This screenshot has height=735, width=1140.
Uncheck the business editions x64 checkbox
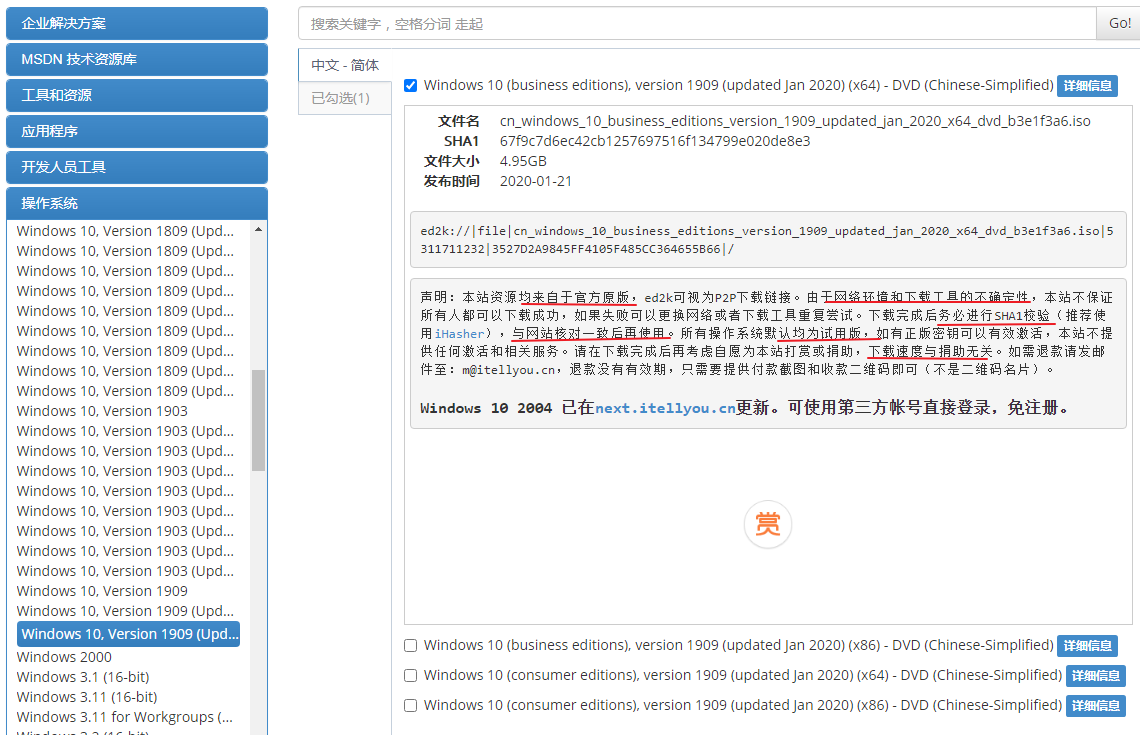pyautogui.click(x=411, y=86)
